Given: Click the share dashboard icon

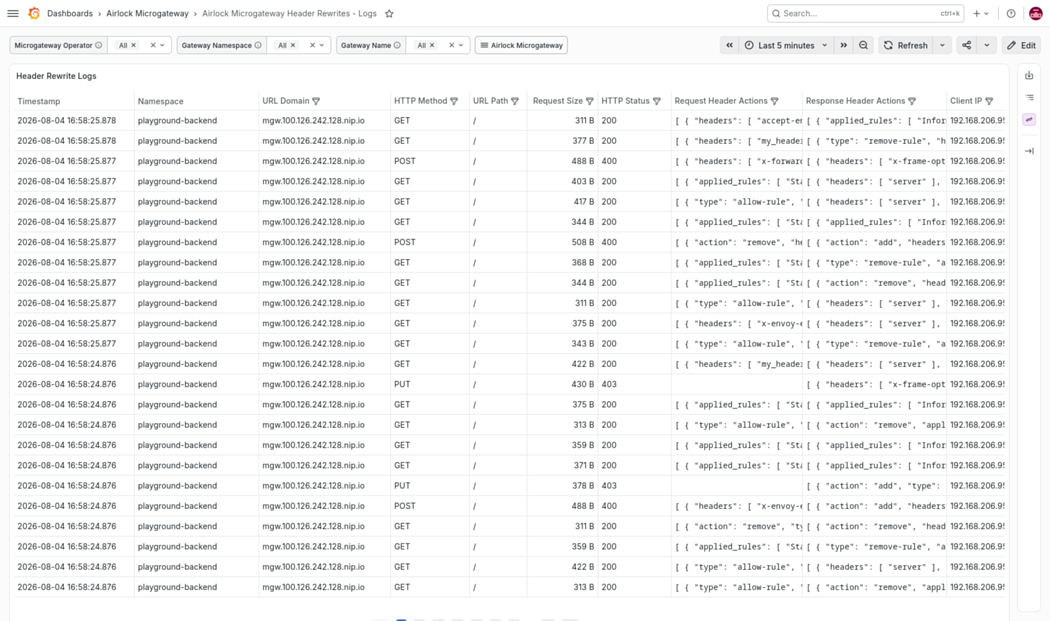Looking at the screenshot, I should tap(966, 46).
